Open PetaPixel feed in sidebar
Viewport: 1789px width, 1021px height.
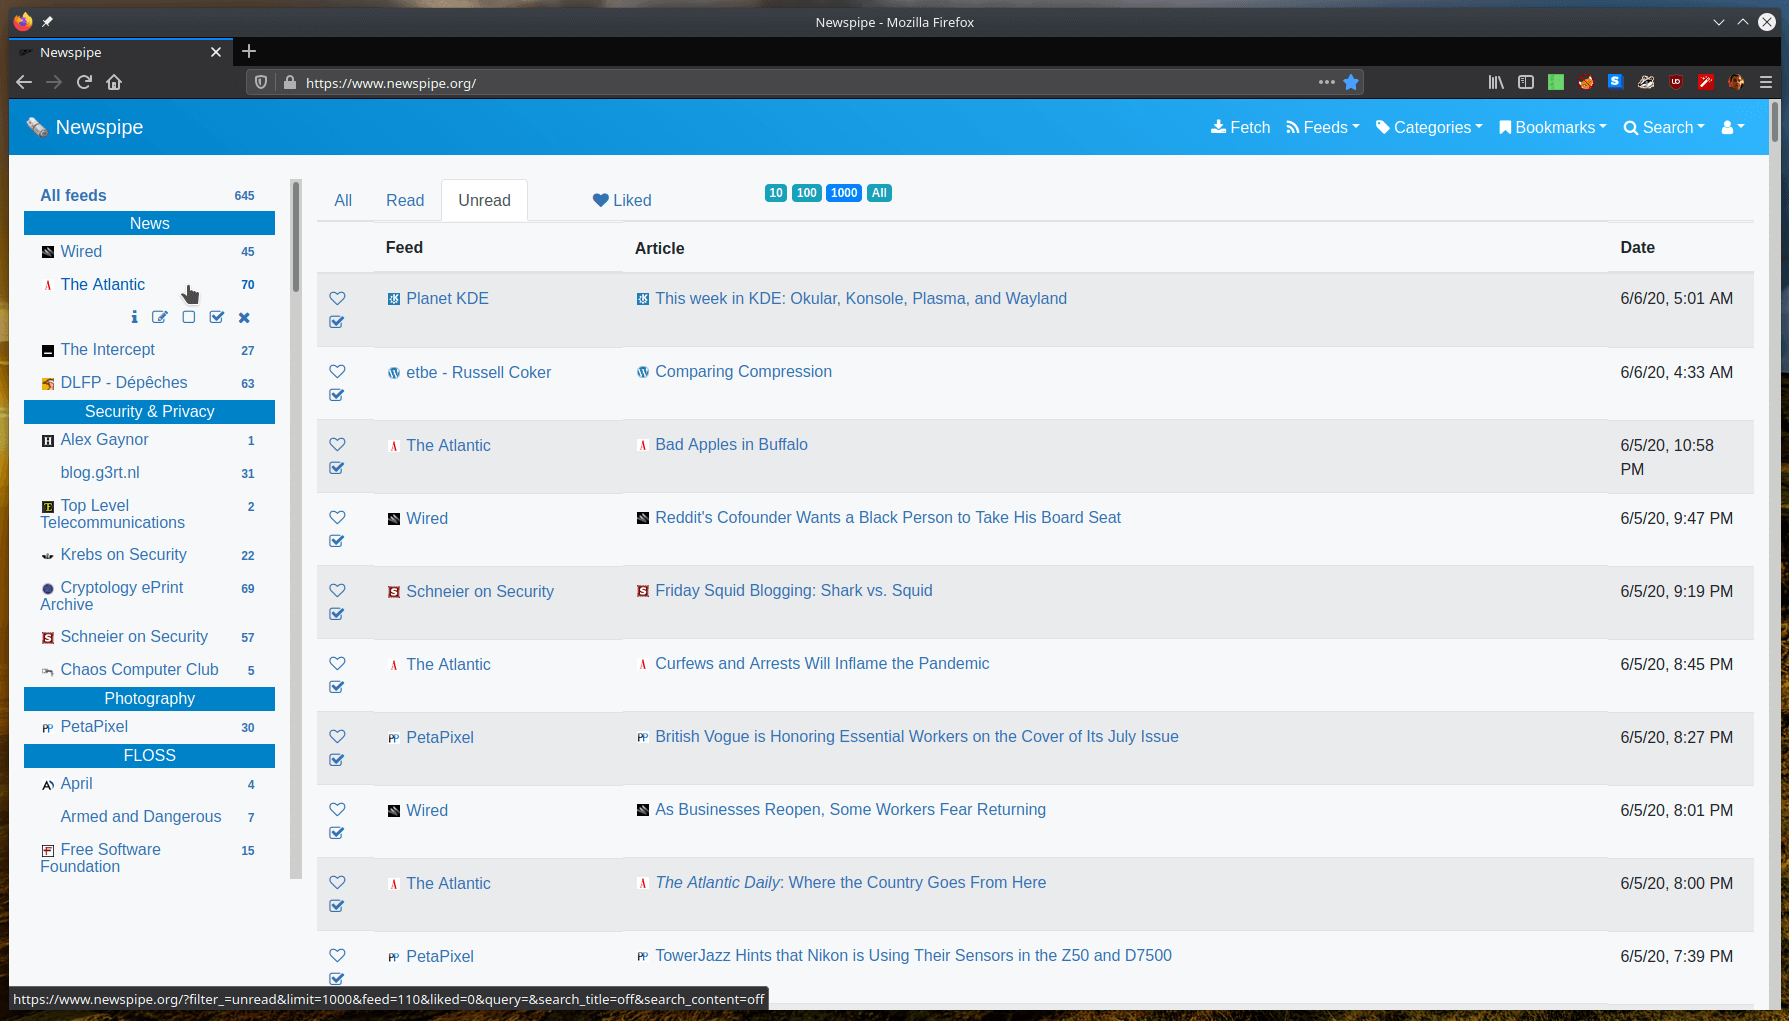(x=94, y=726)
